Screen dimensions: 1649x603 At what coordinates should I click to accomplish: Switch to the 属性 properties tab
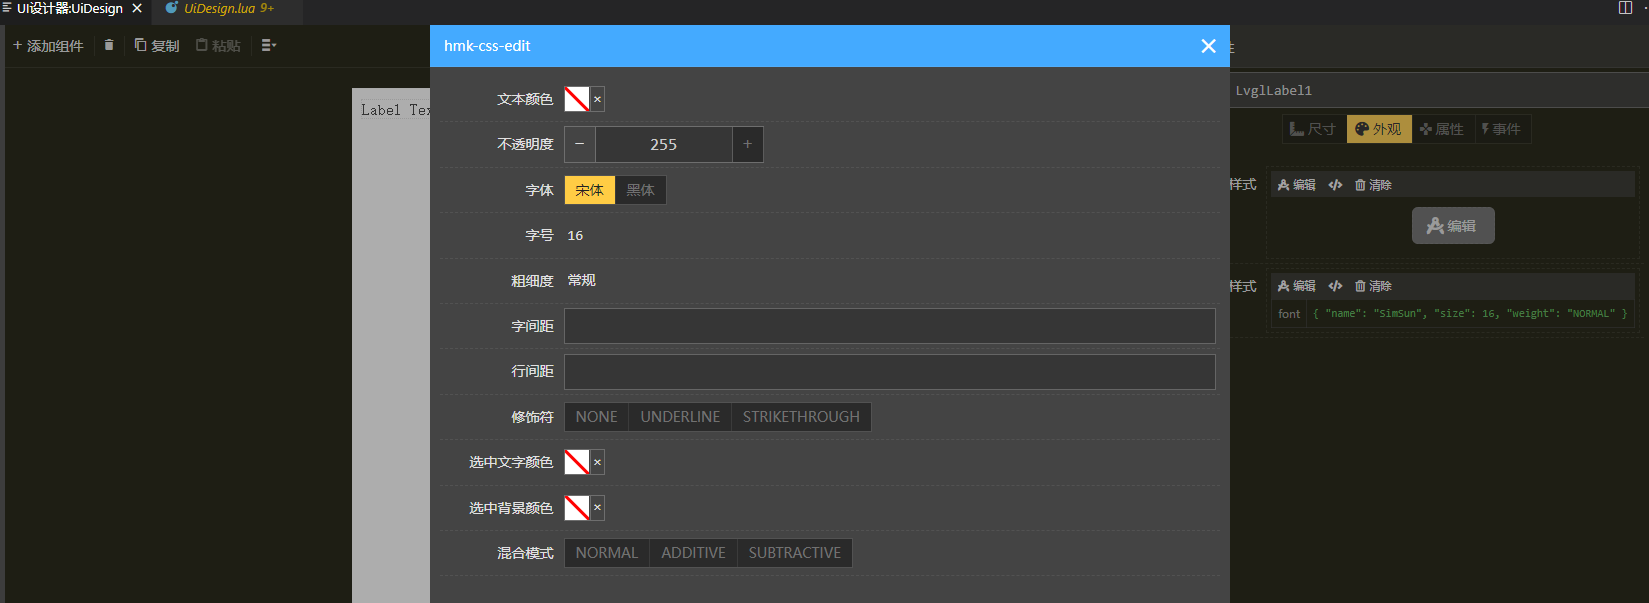[1442, 129]
